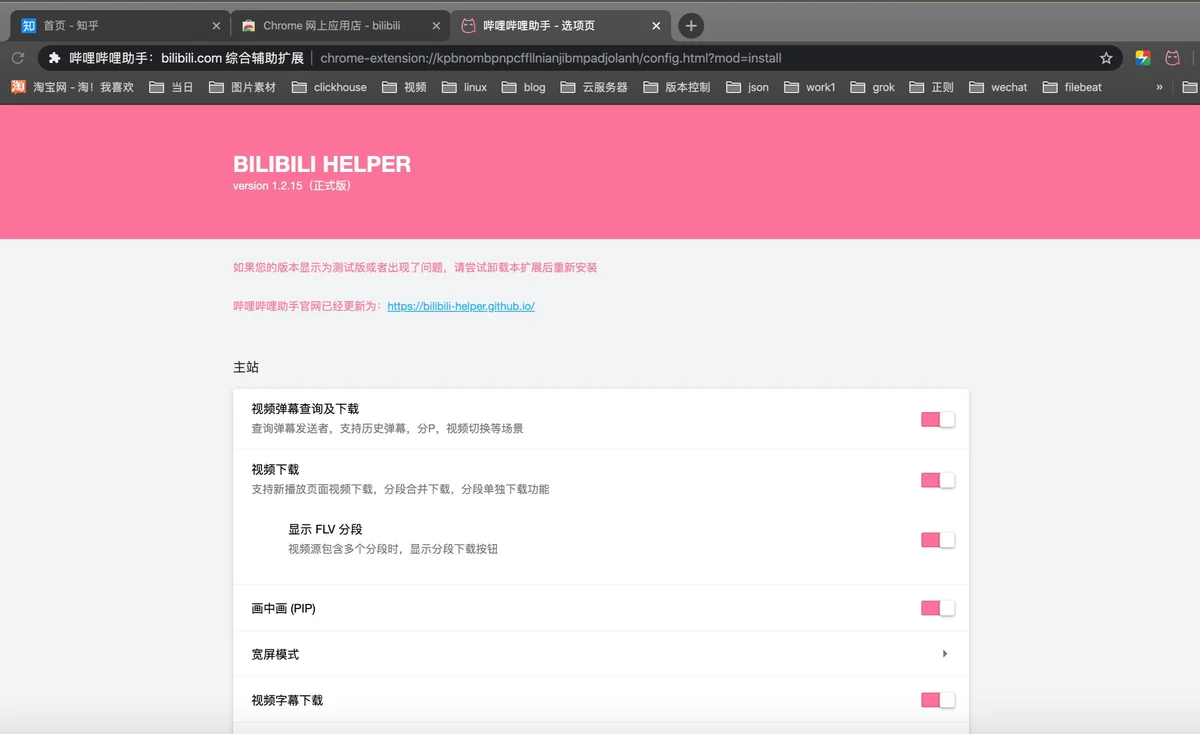This screenshot has height=734, width=1200.
Task: Open the 当日 bookmark folder
Action: coord(171,87)
